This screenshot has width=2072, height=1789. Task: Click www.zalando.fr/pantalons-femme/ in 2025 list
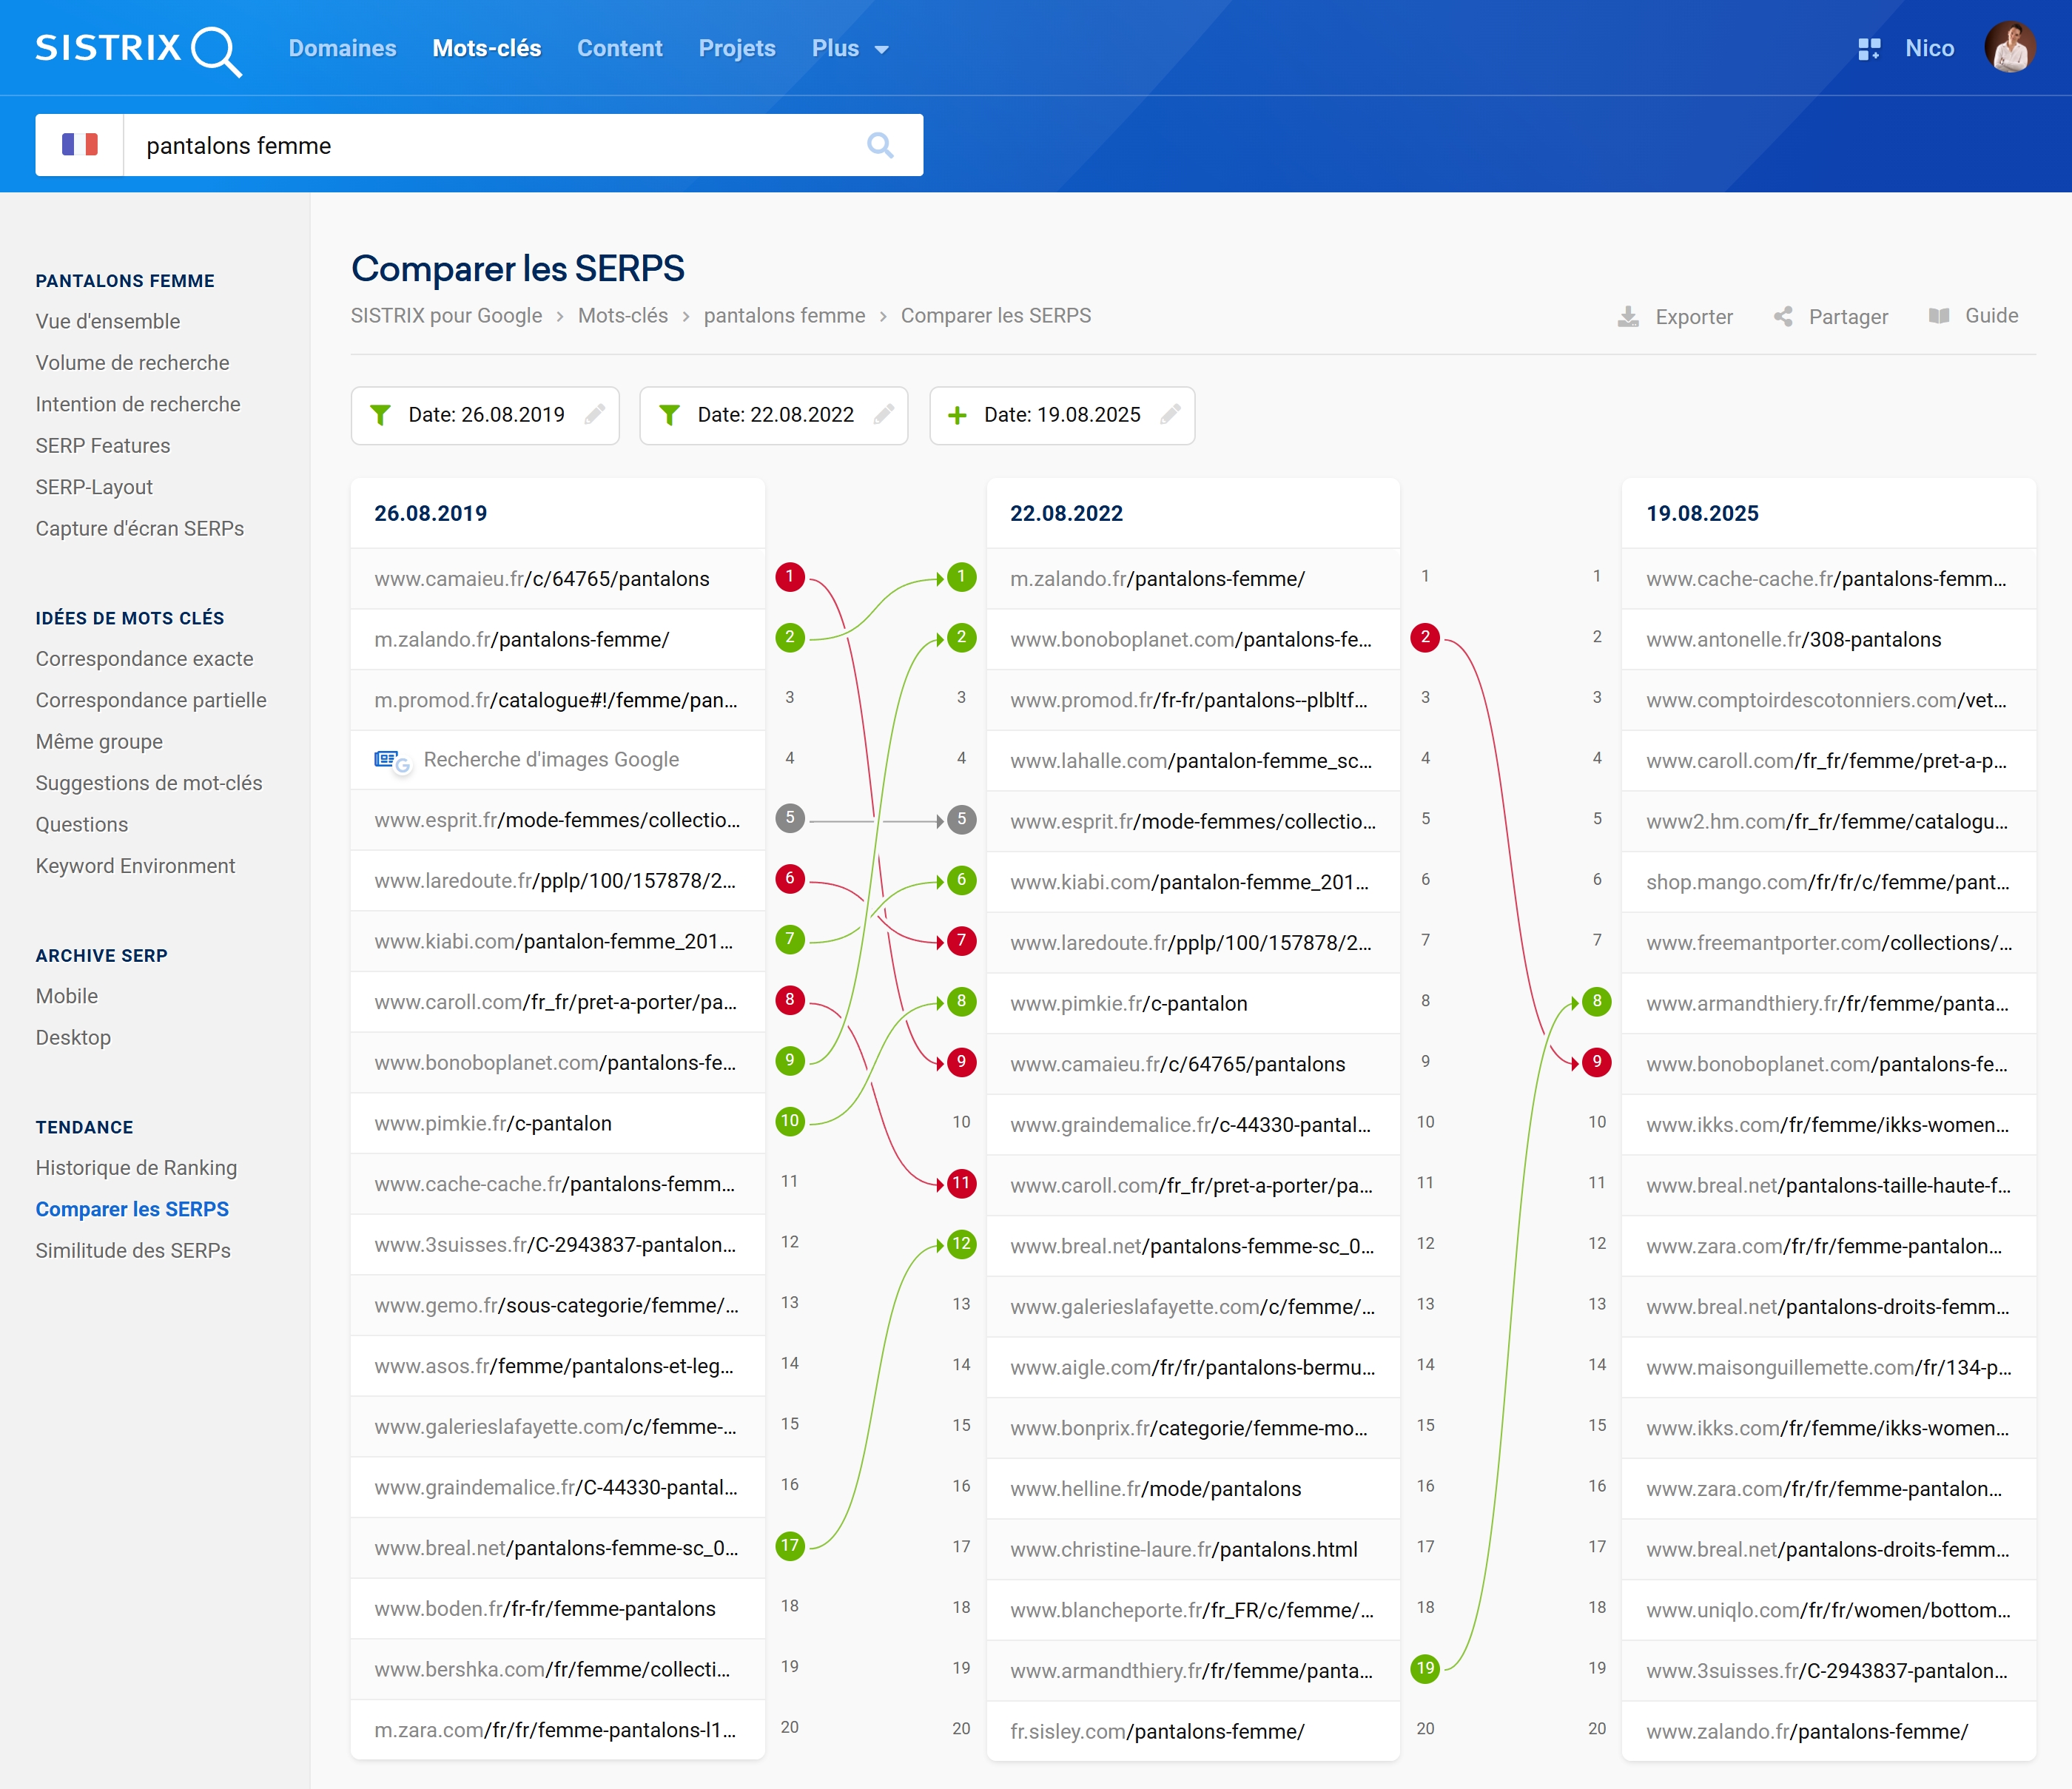[1806, 1732]
